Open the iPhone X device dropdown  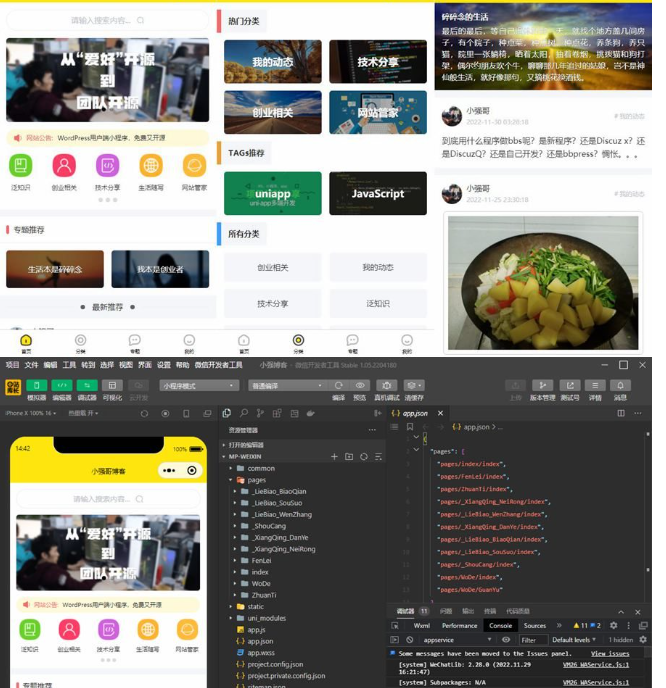point(30,413)
